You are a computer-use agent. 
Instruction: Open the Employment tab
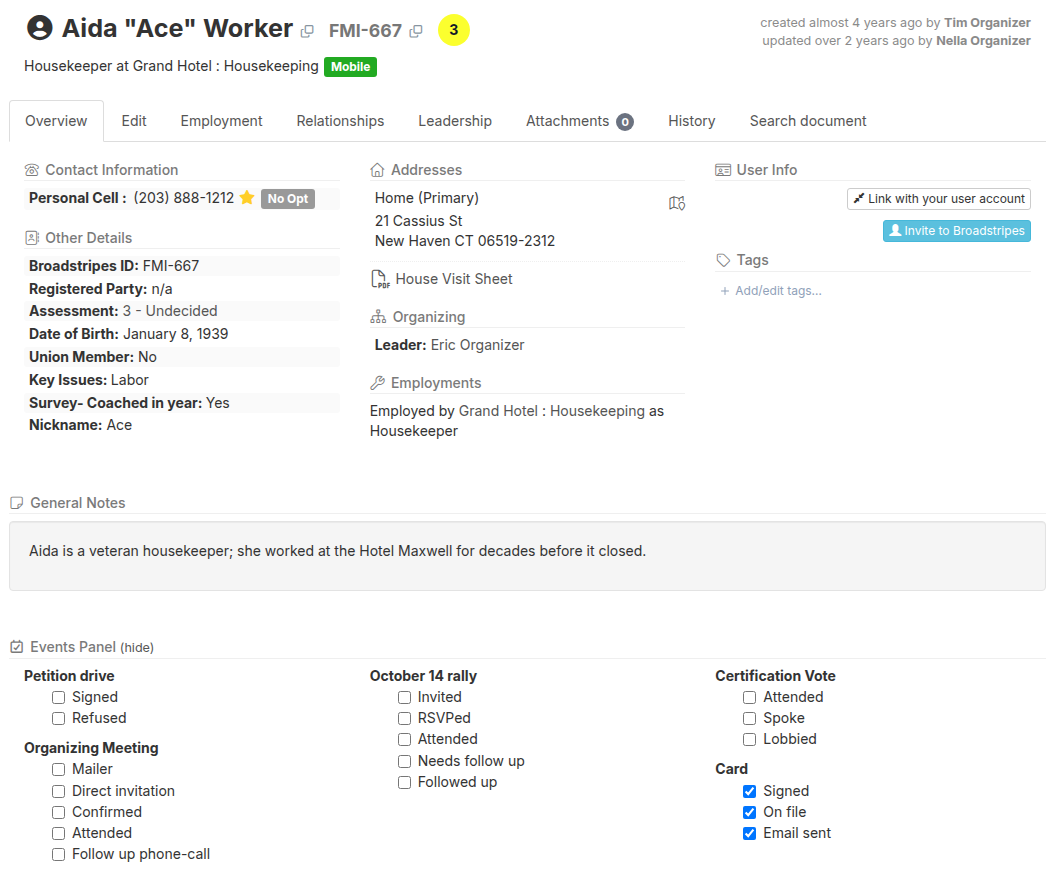click(221, 121)
